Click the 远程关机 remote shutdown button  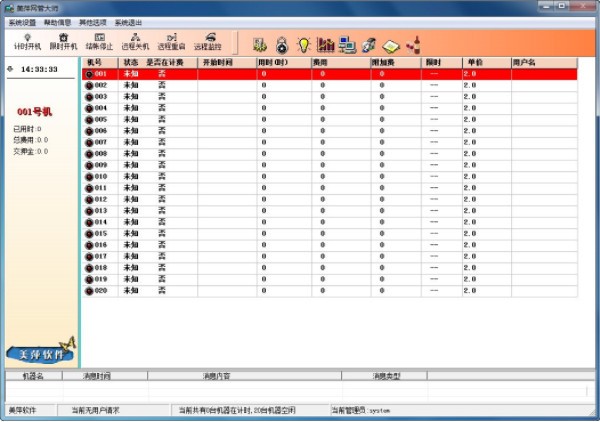tap(135, 42)
